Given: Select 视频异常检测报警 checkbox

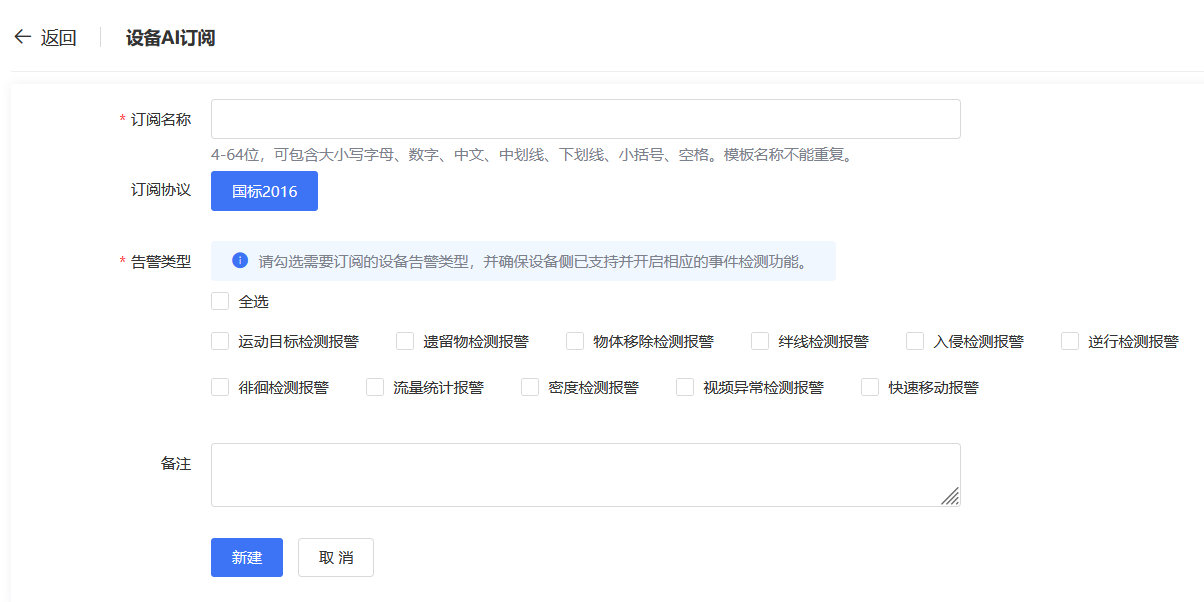Looking at the screenshot, I should coord(685,387).
